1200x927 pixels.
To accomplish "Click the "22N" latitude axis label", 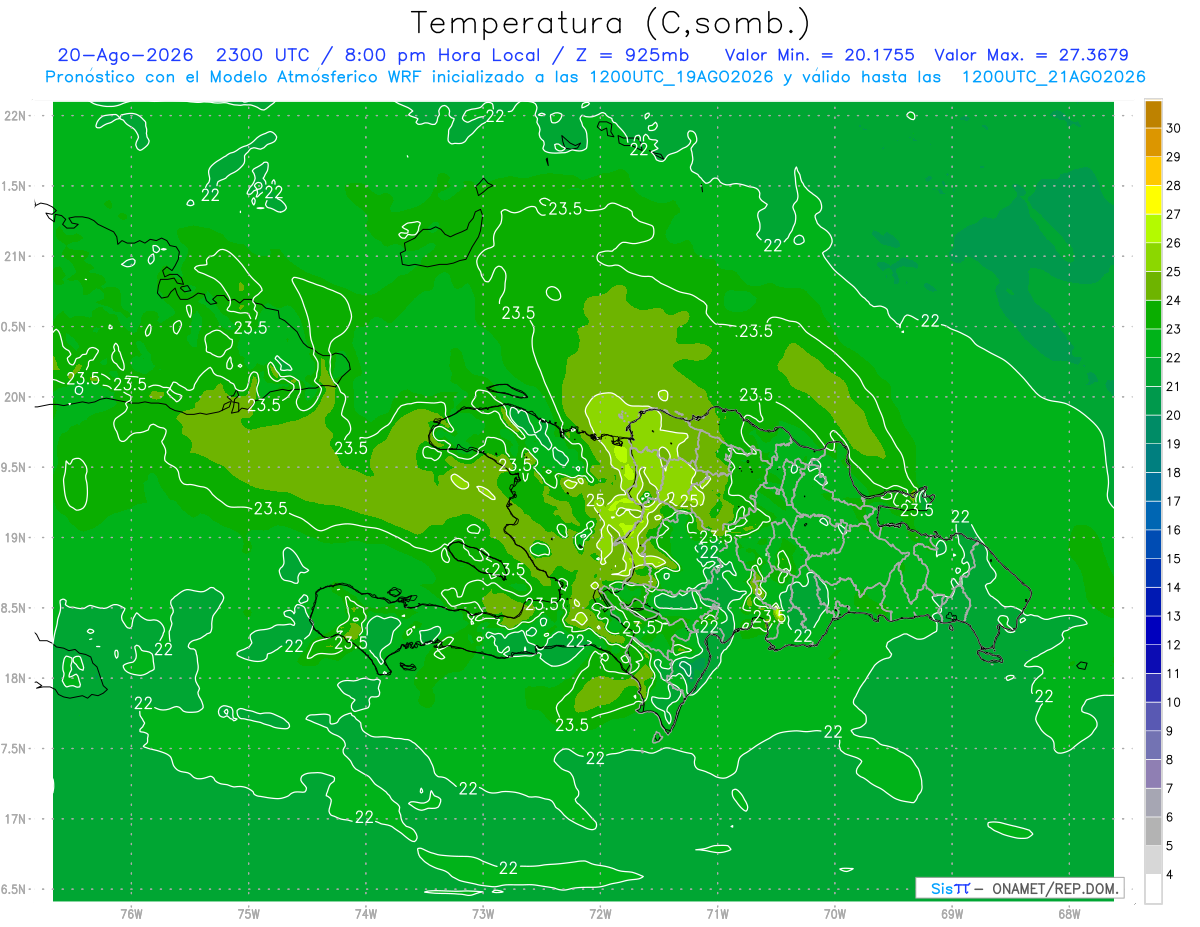I will click(x=17, y=115).
